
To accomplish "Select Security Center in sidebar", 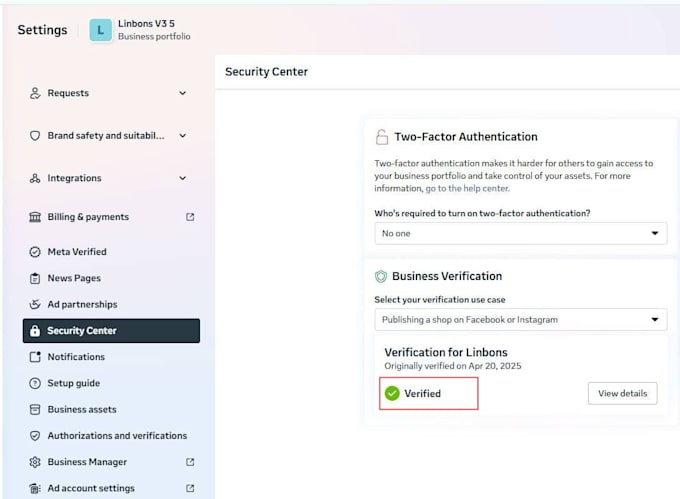I will point(111,331).
